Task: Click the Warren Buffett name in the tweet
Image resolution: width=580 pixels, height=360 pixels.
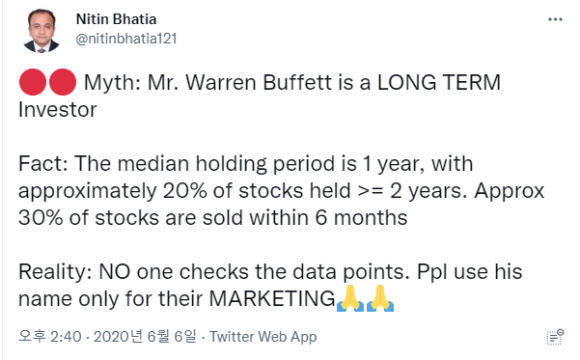Action: 258,83
